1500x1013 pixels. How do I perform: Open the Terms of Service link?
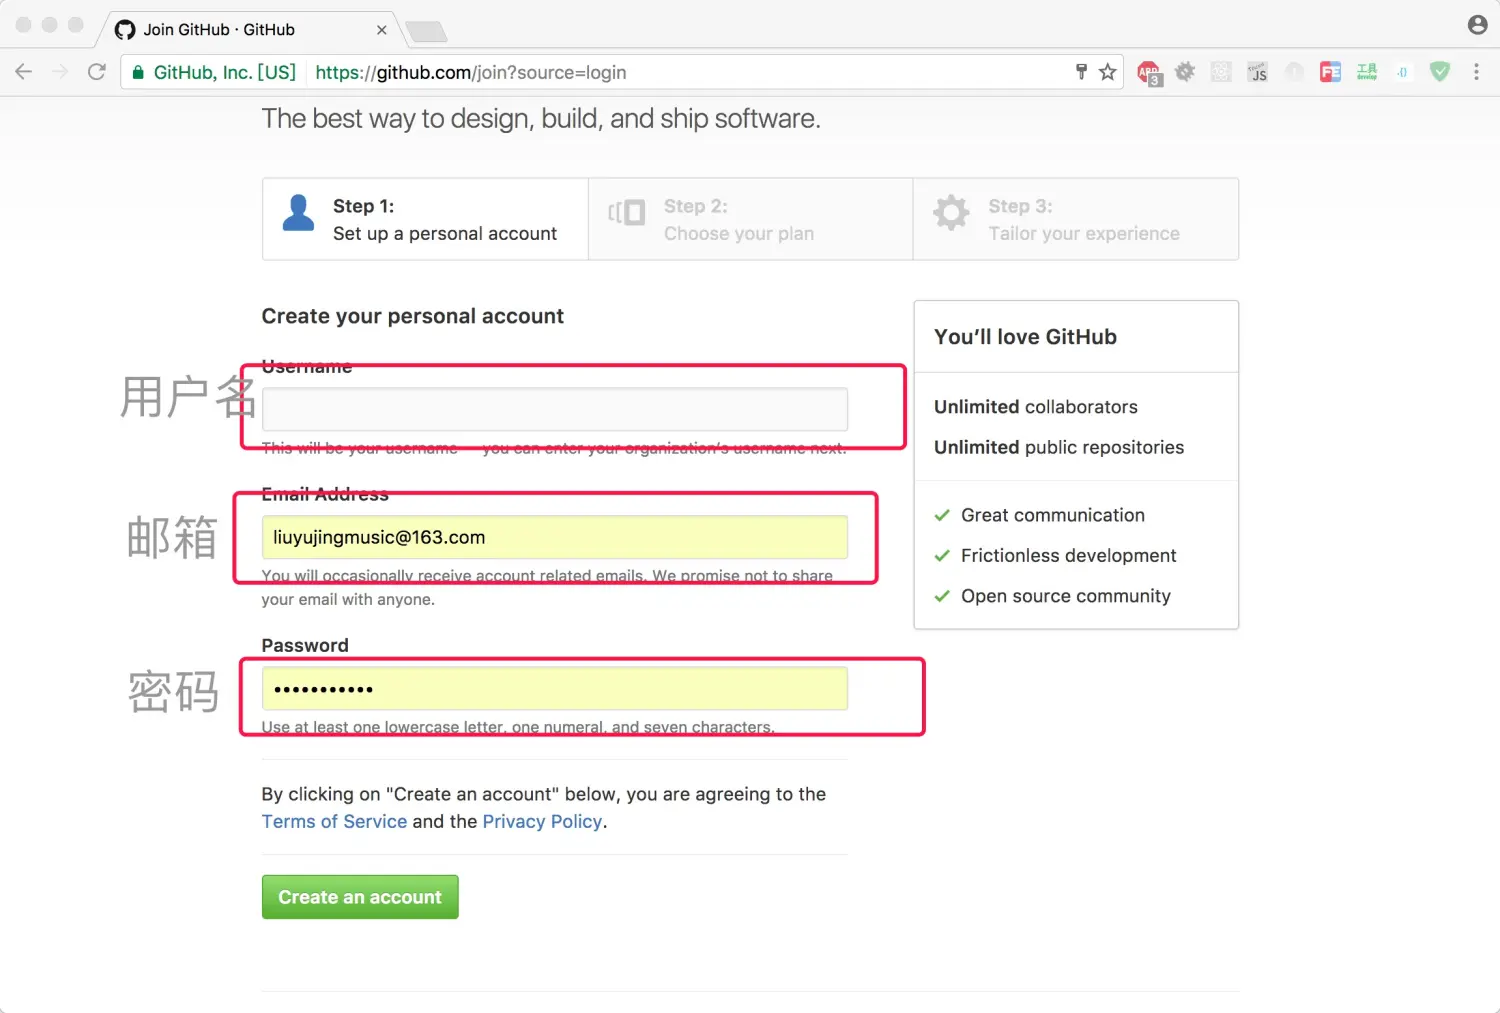point(334,821)
